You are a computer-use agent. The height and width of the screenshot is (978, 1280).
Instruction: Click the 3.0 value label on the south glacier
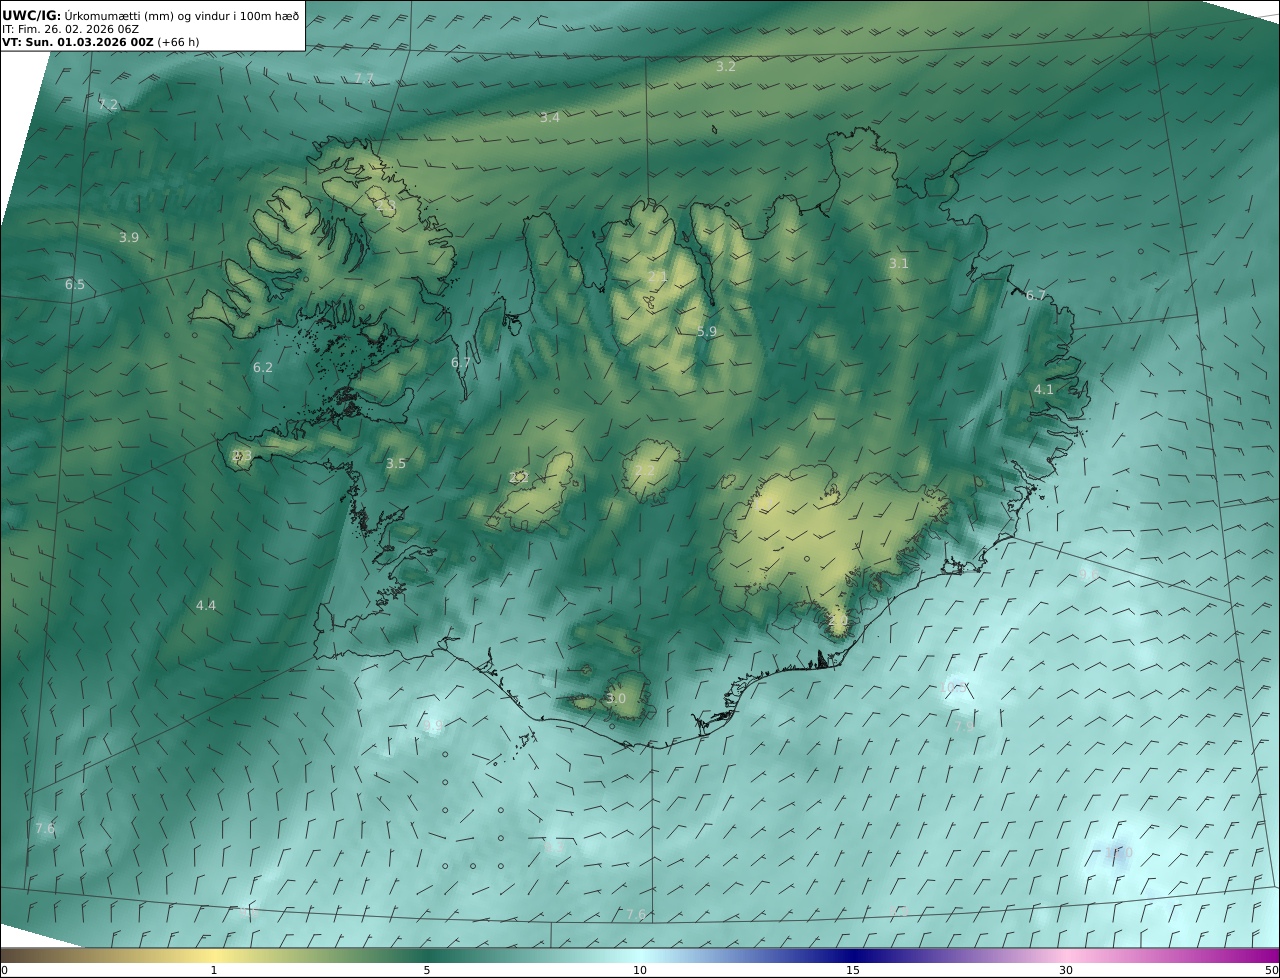[616, 699]
